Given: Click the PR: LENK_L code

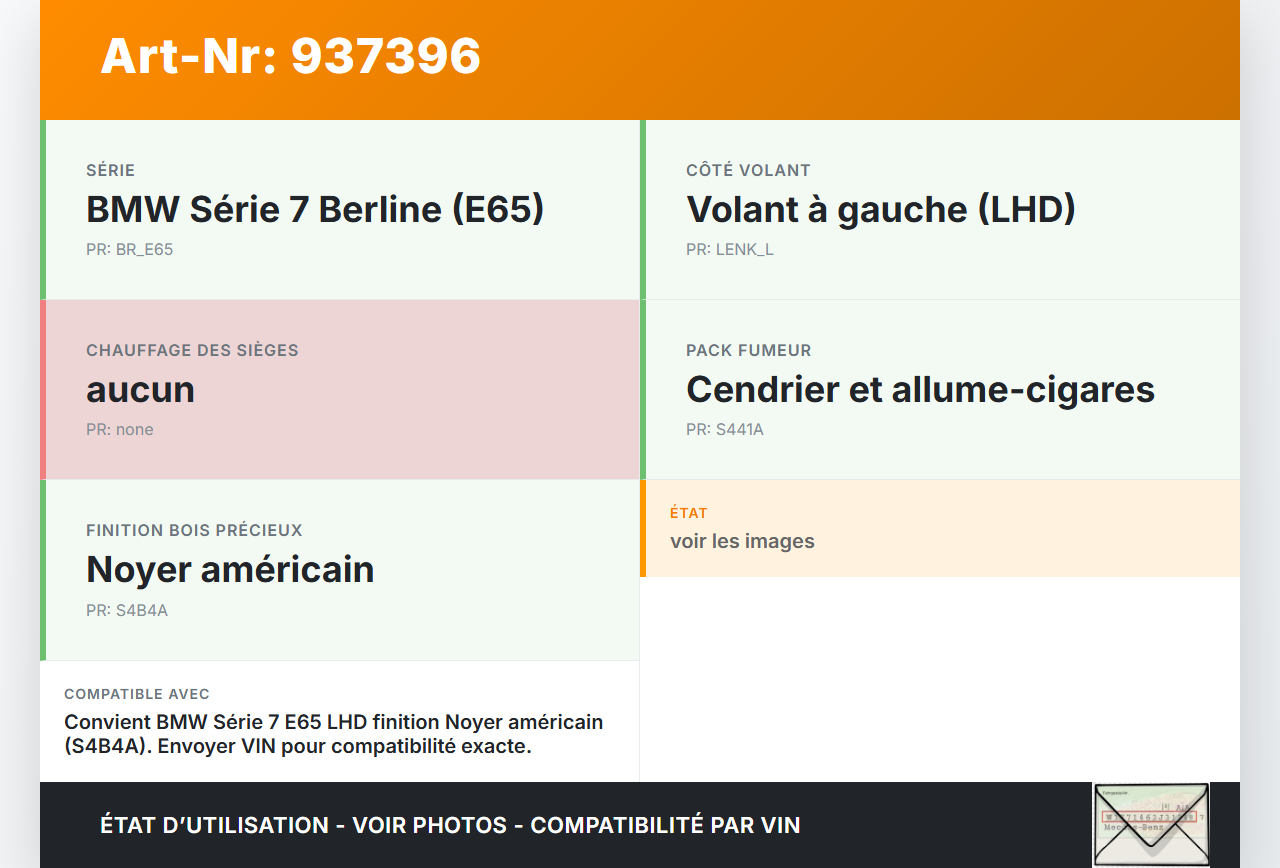Looking at the screenshot, I should coord(730,250).
